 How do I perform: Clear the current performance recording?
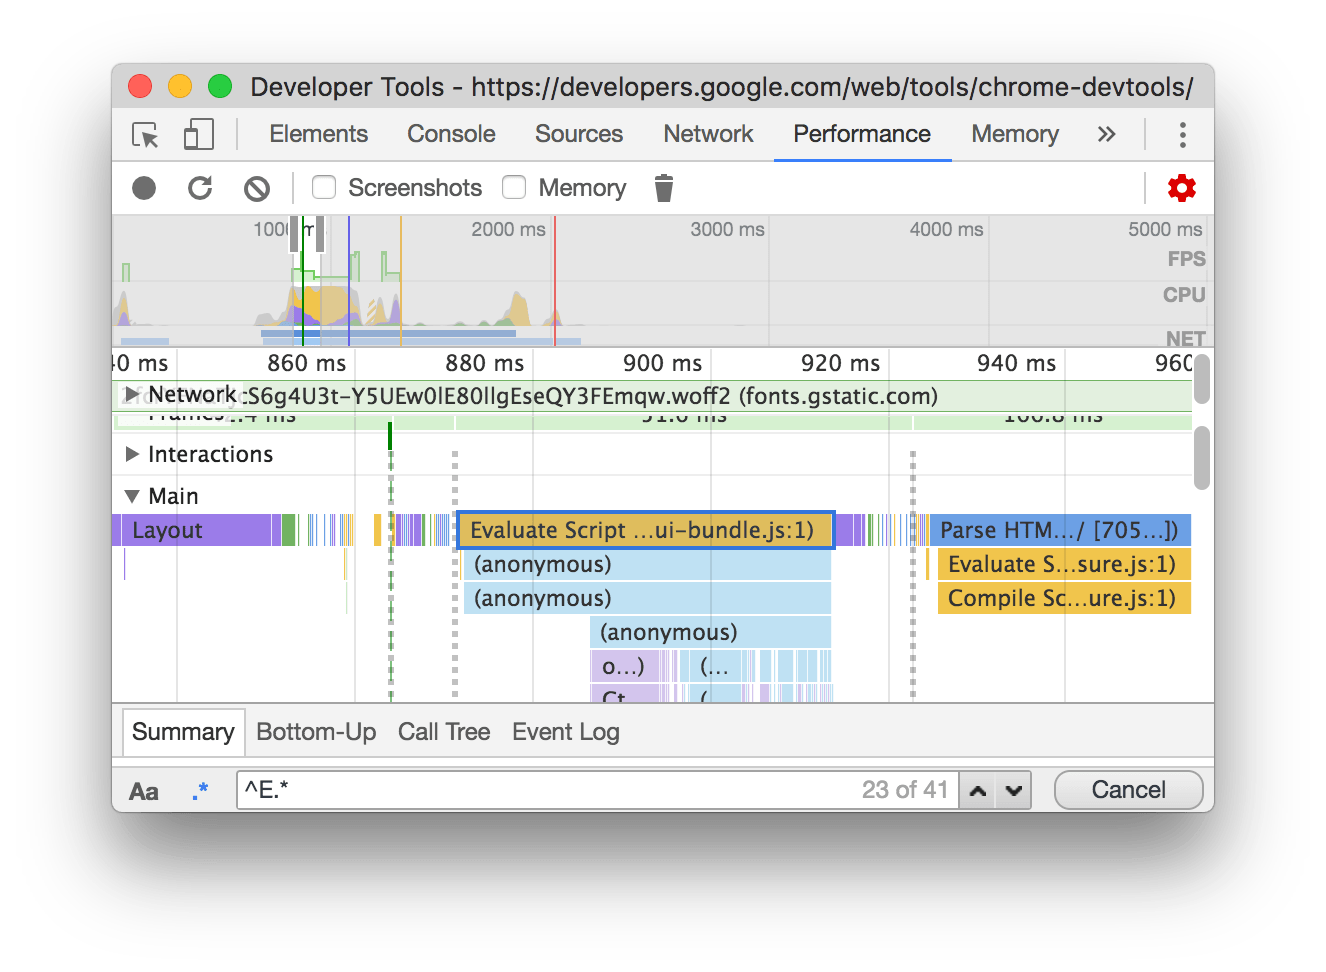257,188
